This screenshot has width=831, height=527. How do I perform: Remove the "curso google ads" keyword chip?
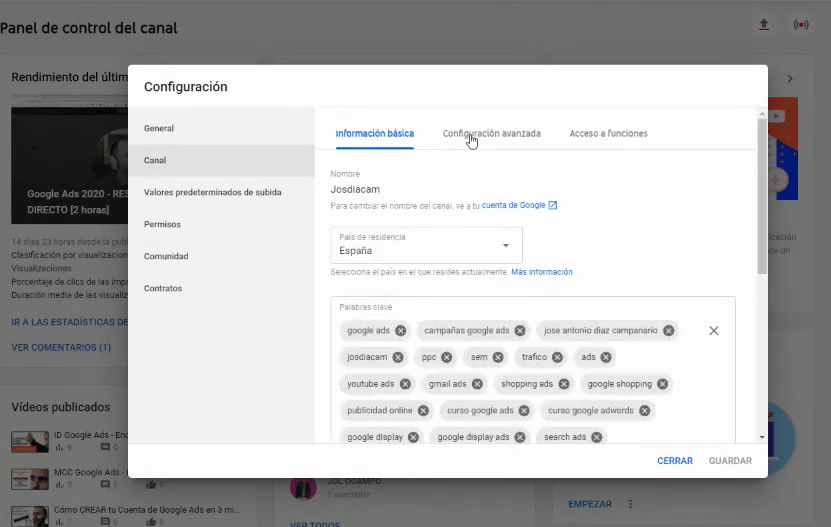coord(524,410)
